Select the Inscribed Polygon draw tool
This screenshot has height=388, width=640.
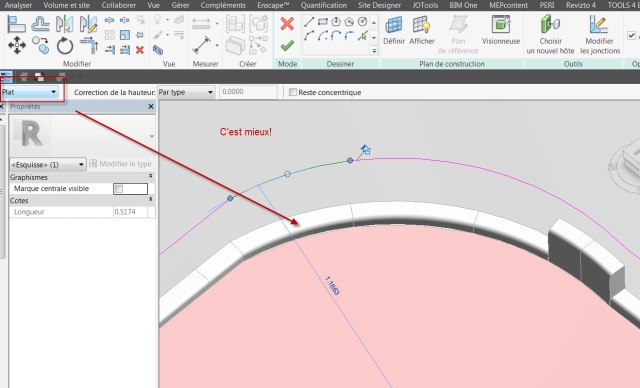tap(336, 22)
